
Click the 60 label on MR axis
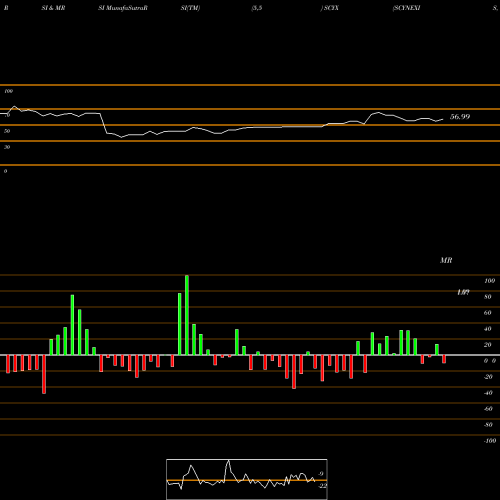point(488,313)
